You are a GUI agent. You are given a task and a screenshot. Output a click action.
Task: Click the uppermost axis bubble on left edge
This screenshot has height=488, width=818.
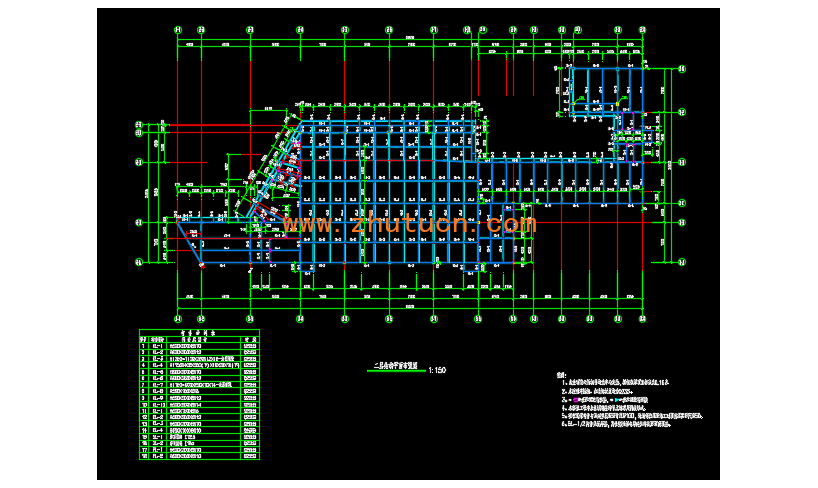[x=138, y=125]
